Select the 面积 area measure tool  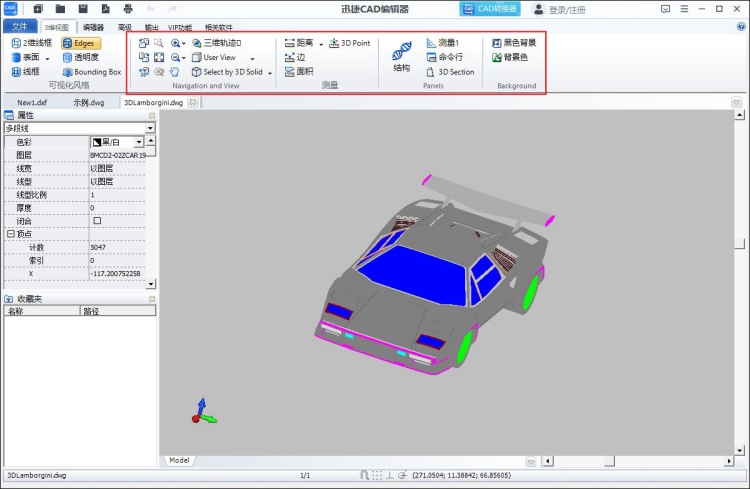click(299, 72)
